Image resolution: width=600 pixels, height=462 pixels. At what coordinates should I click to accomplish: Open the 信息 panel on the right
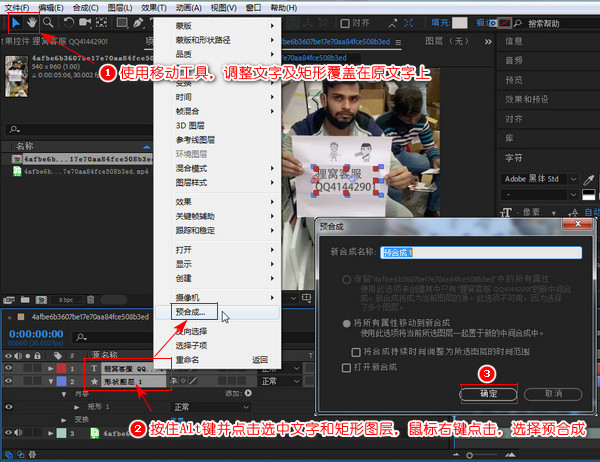(514, 41)
